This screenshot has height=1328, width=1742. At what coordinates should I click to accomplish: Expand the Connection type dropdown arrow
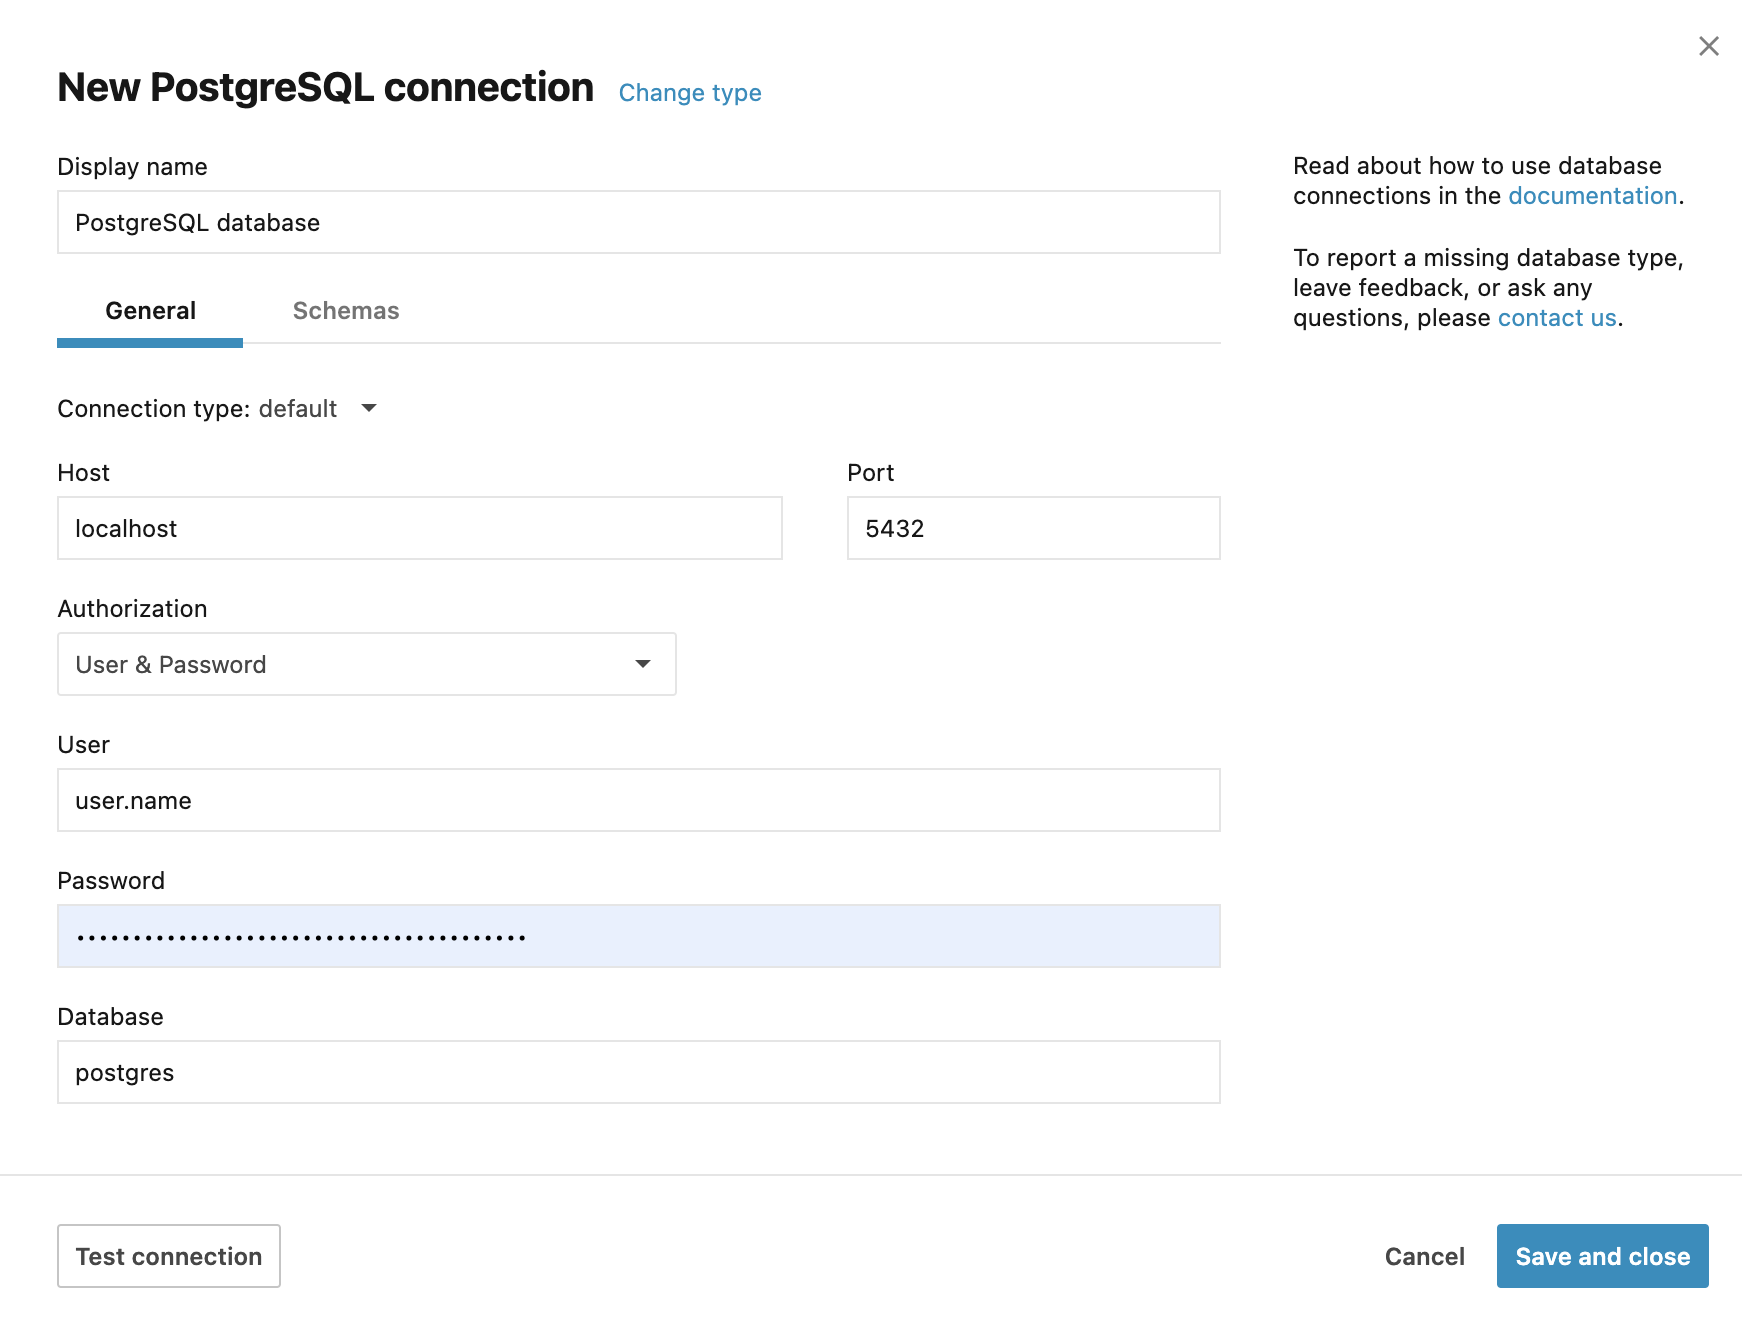tap(368, 408)
